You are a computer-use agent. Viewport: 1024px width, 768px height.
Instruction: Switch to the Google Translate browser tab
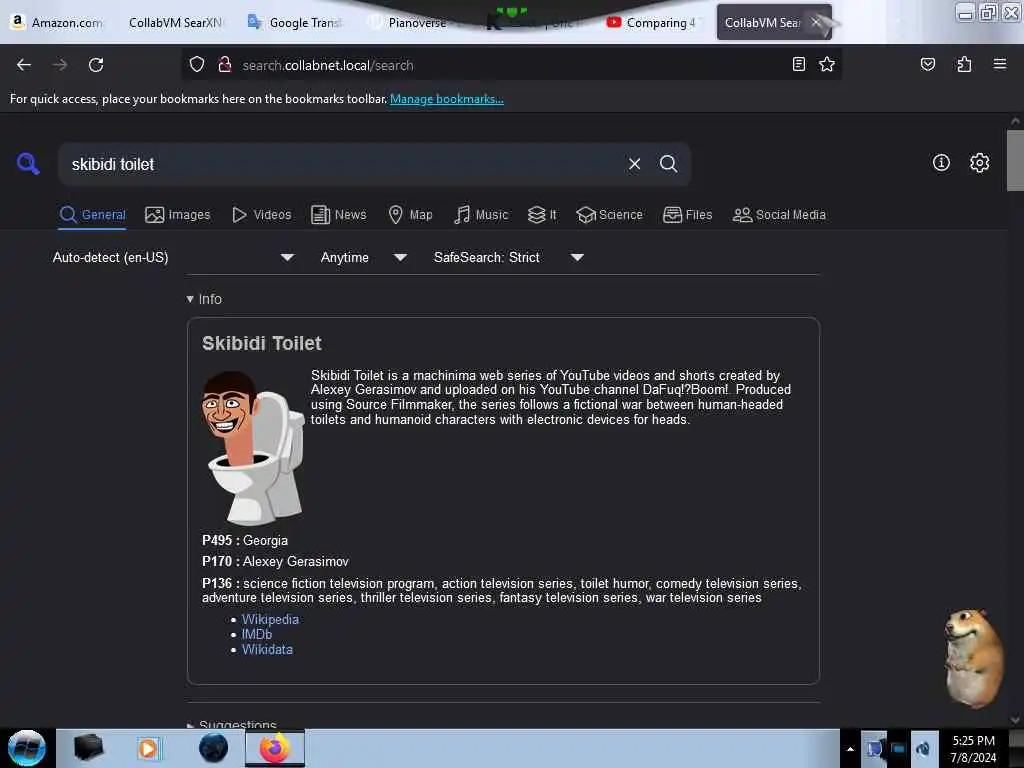295,22
